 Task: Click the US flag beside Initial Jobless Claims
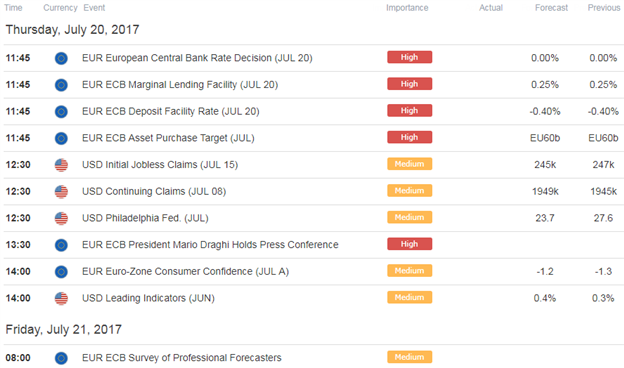(61, 165)
